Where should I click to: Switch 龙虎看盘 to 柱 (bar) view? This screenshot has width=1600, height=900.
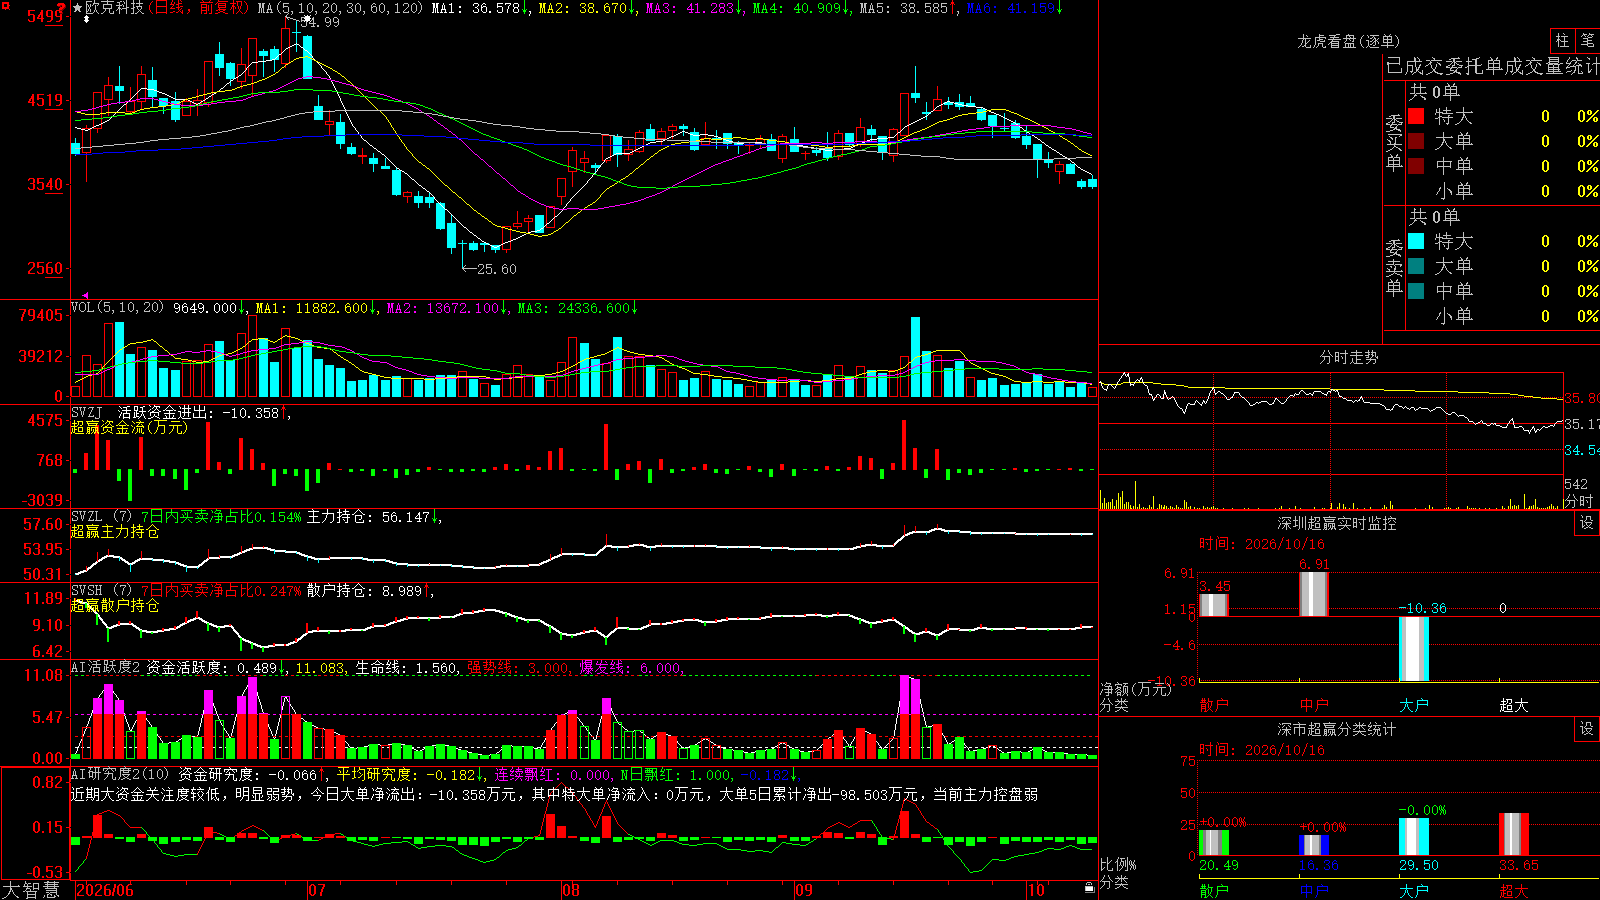1562,41
